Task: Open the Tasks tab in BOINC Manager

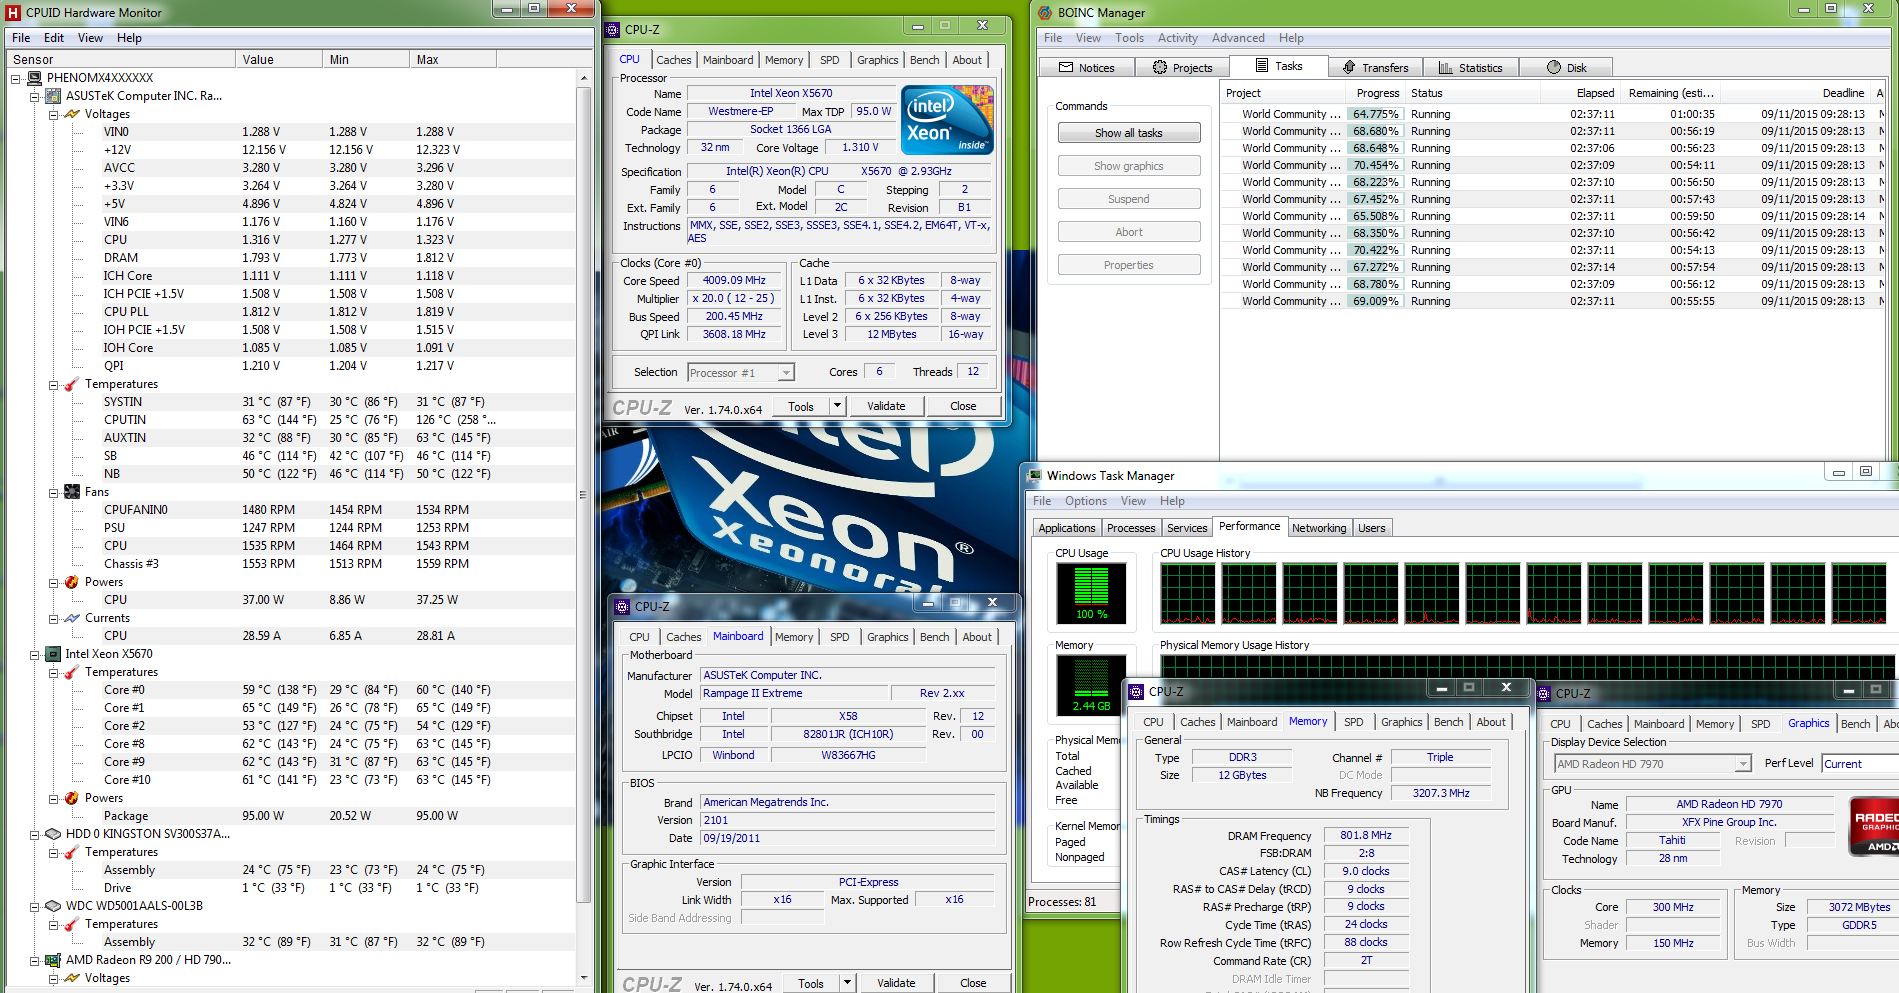Action: click(x=1278, y=67)
